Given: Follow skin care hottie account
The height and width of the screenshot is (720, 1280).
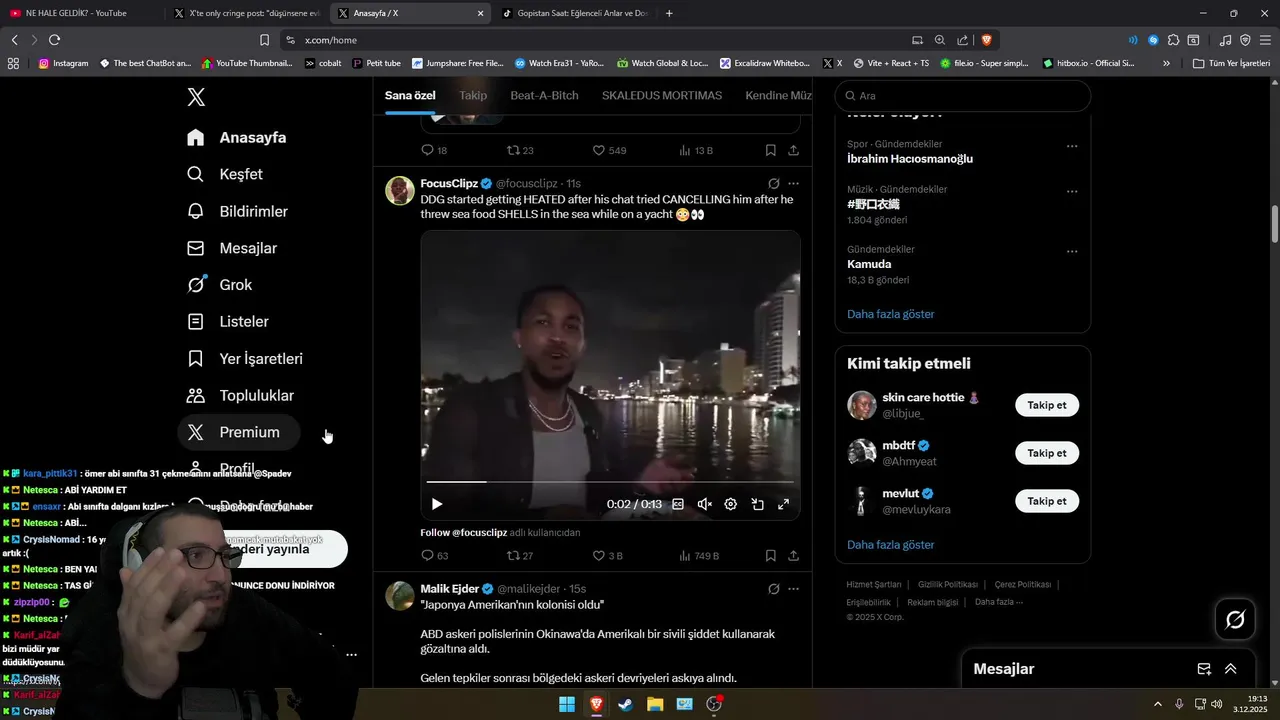Looking at the screenshot, I should 1047,405.
